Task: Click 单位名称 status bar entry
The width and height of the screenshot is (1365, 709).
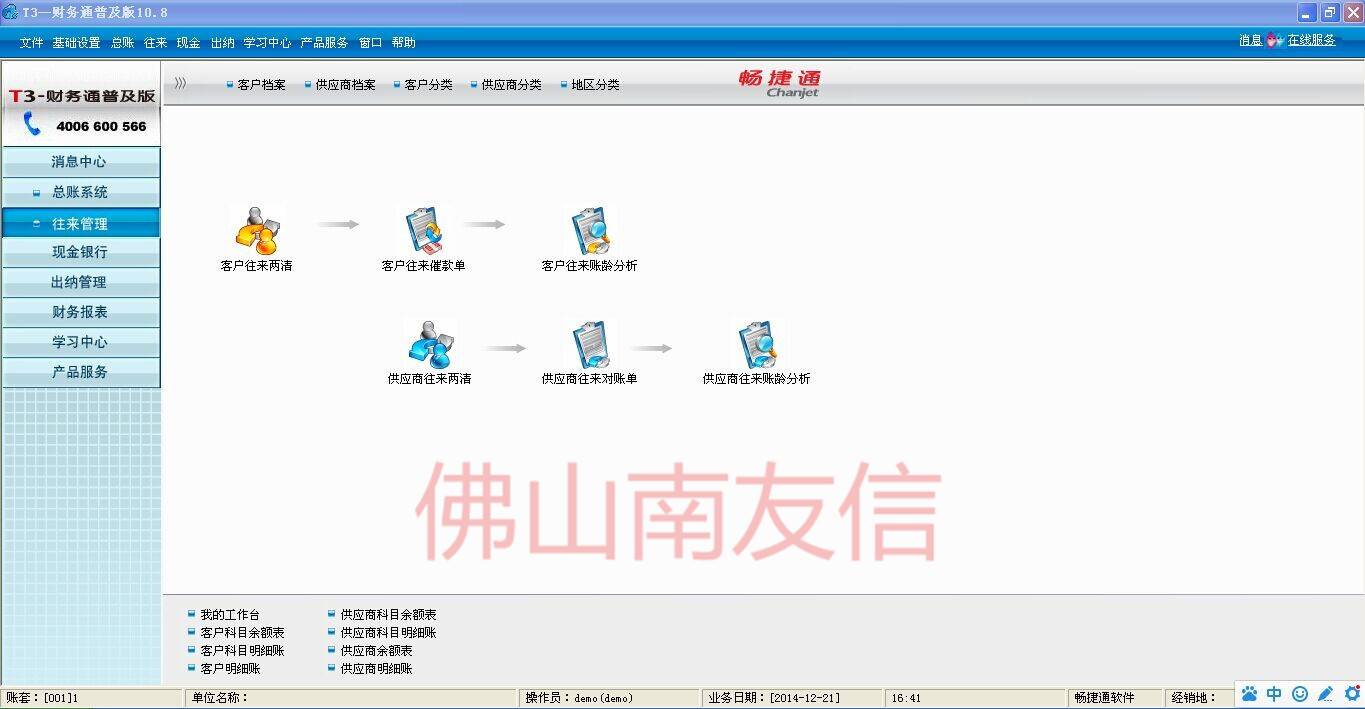Action: pos(220,698)
